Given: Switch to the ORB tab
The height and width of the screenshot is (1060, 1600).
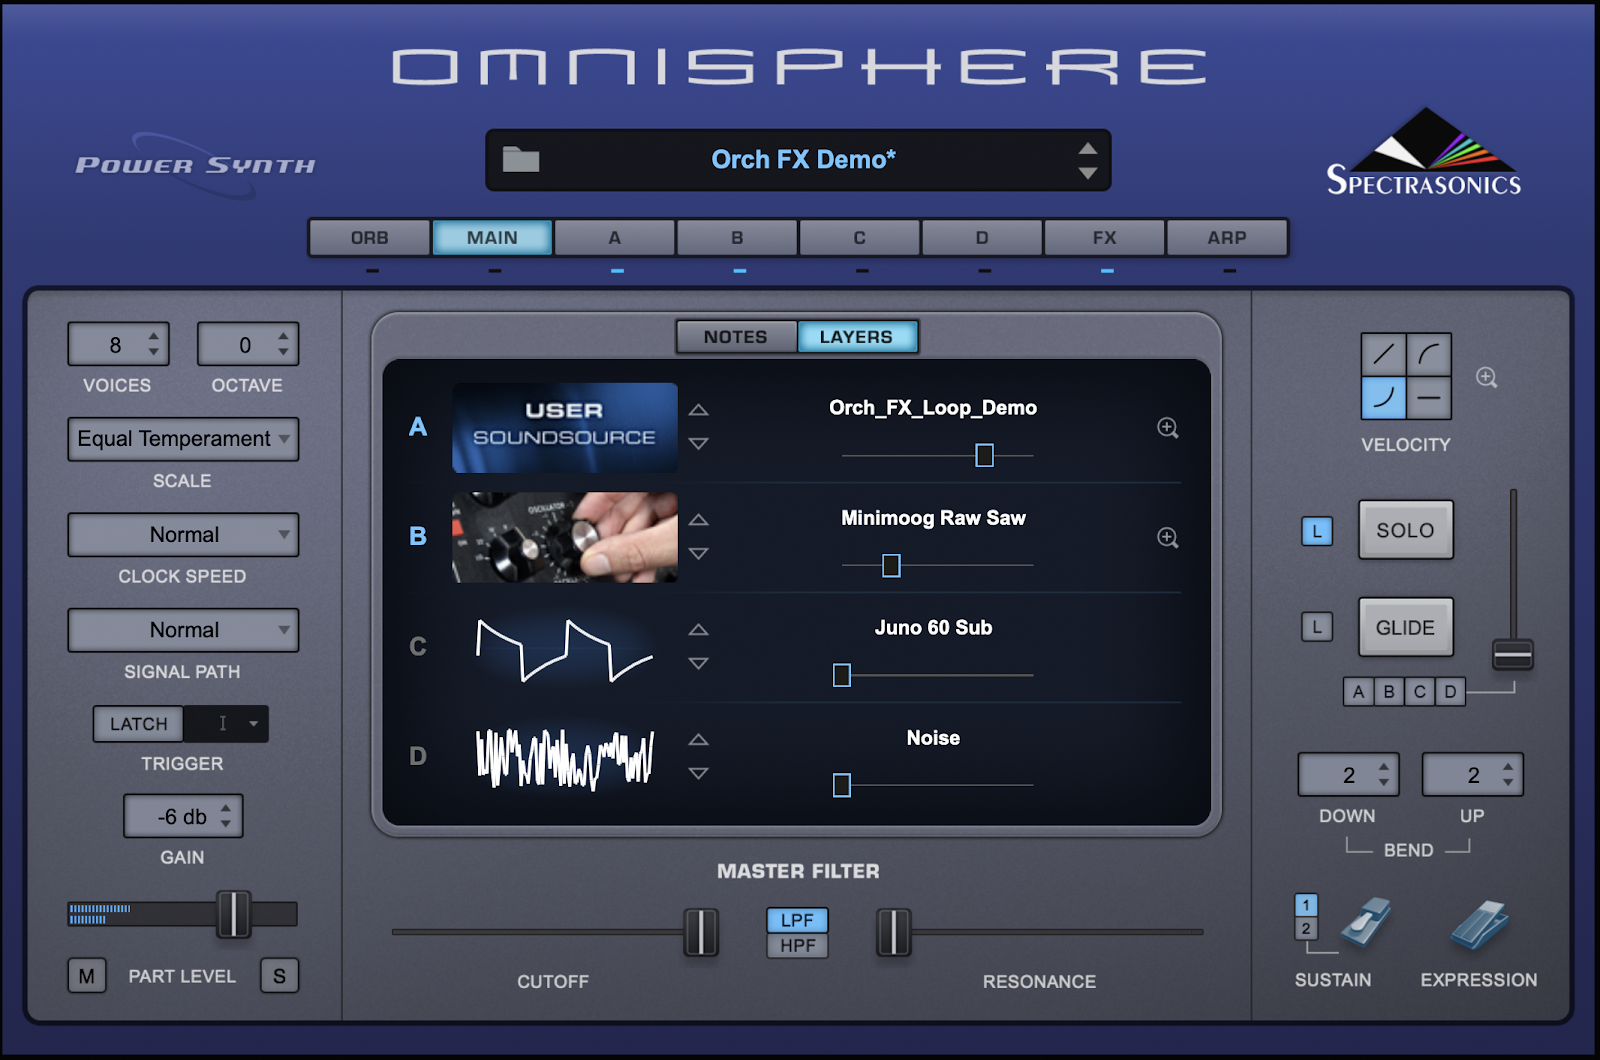Looking at the screenshot, I should click(369, 238).
